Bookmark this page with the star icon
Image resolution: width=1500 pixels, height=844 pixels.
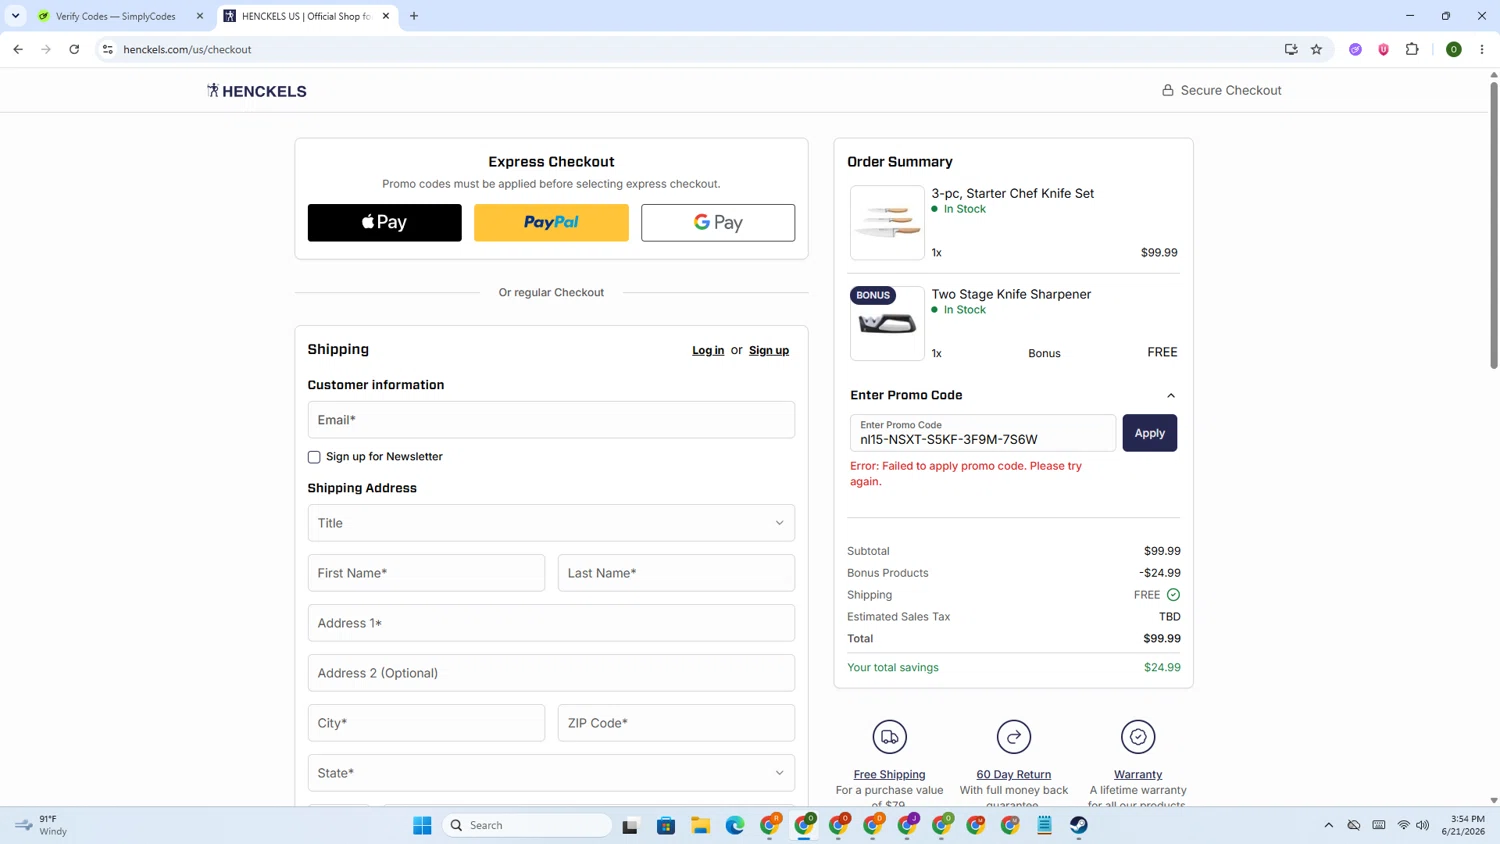click(1316, 49)
